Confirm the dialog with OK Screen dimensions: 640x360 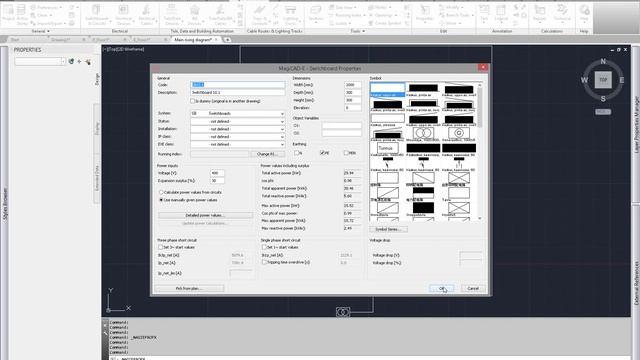coord(442,288)
